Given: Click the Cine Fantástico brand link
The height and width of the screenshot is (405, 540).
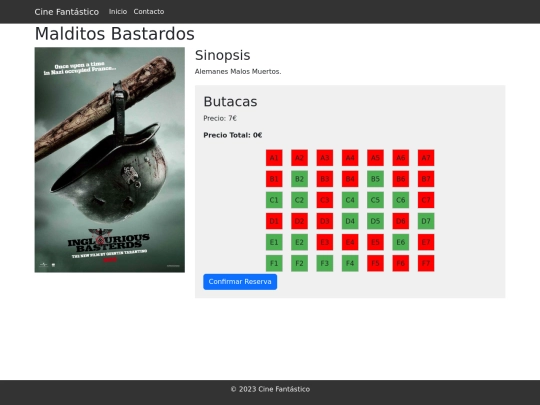Looking at the screenshot, I should point(66,12).
